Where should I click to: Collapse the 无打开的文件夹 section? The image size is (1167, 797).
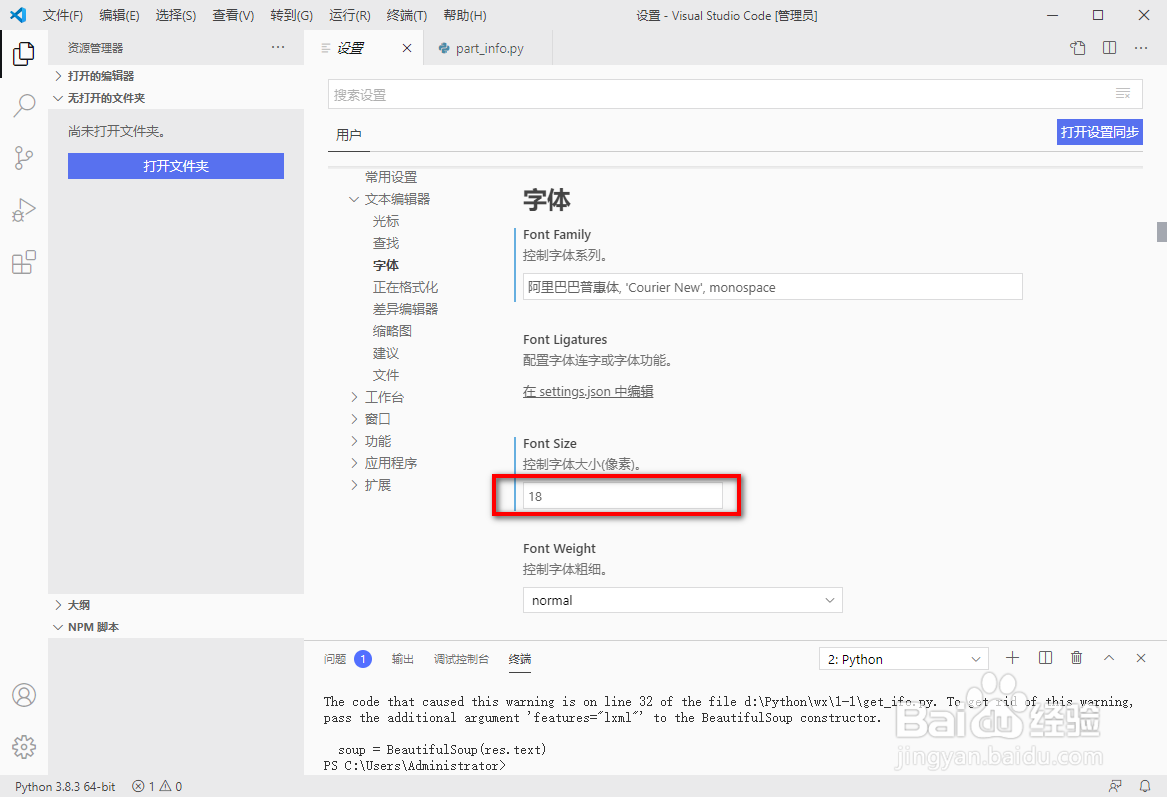click(x=176, y=98)
